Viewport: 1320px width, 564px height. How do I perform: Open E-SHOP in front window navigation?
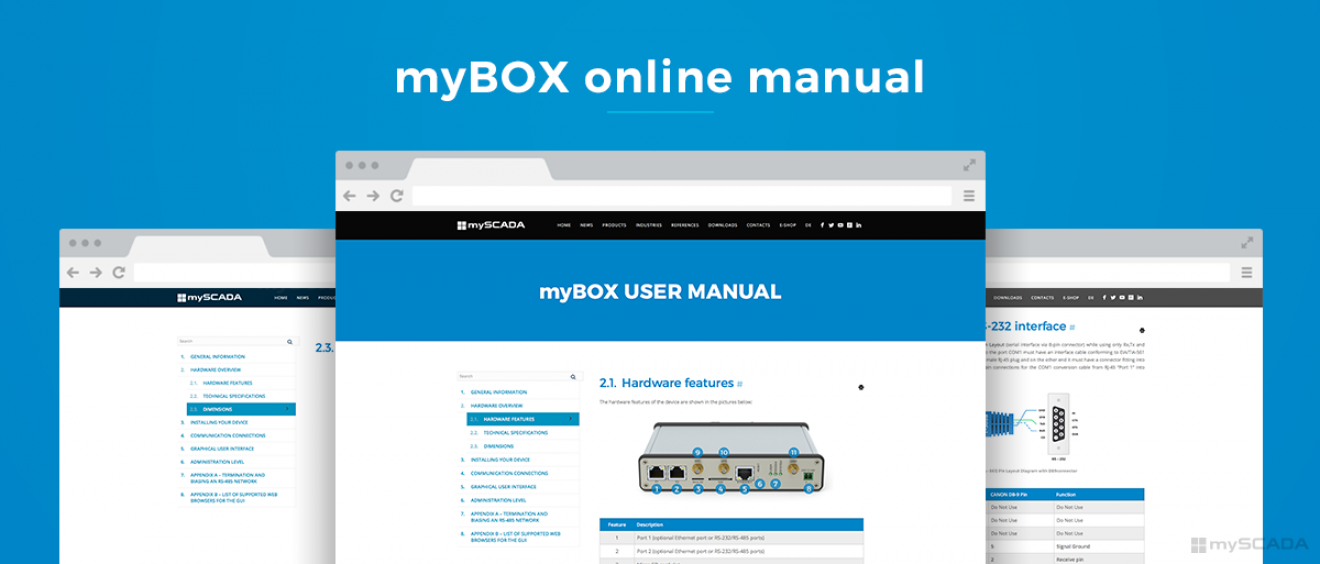(787, 225)
